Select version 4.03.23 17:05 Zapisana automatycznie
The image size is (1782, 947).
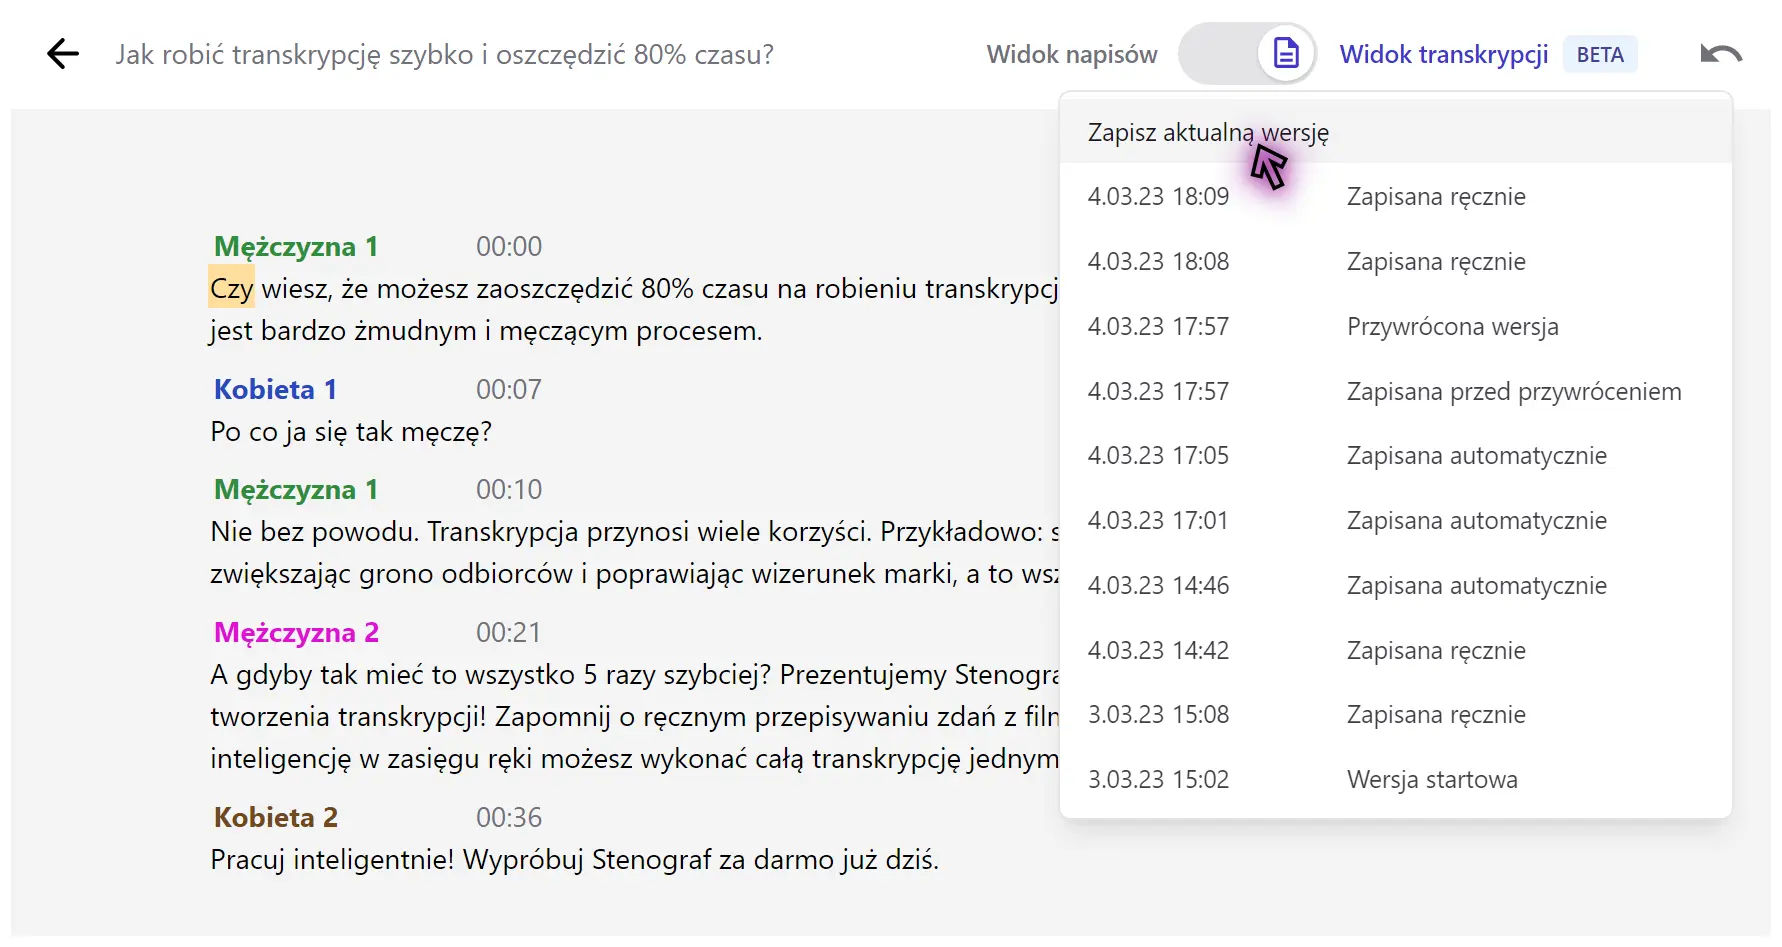(x=1396, y=456)
